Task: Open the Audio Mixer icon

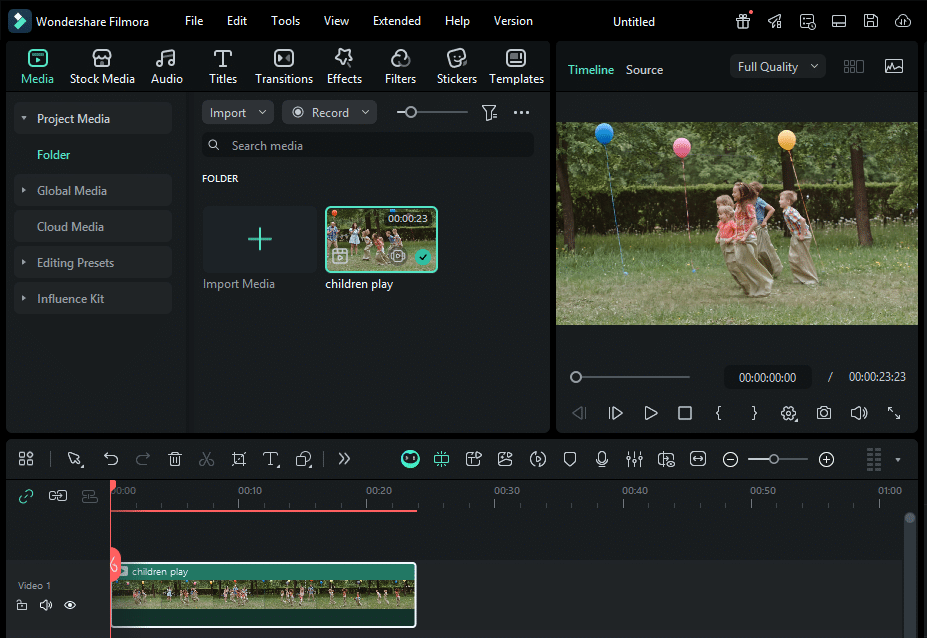Action: click(x=634, y=459)
